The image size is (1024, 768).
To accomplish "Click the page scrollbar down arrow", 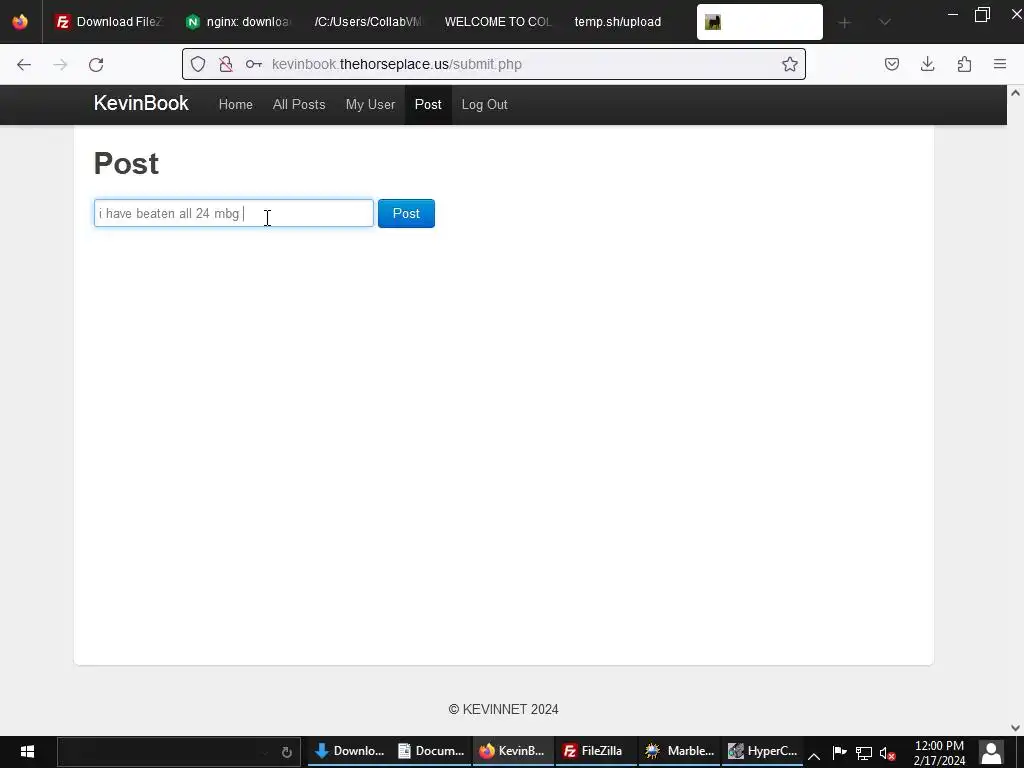I will click(1016, 728).
